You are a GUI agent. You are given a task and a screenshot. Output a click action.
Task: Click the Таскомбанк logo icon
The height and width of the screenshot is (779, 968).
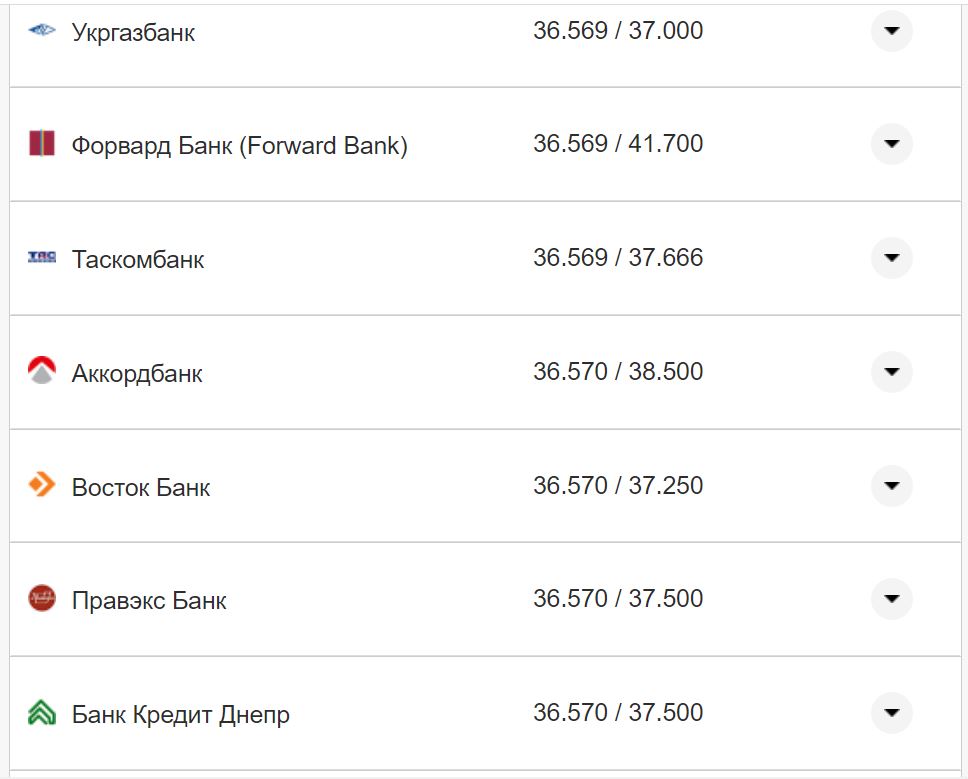[x=42, y=258]
